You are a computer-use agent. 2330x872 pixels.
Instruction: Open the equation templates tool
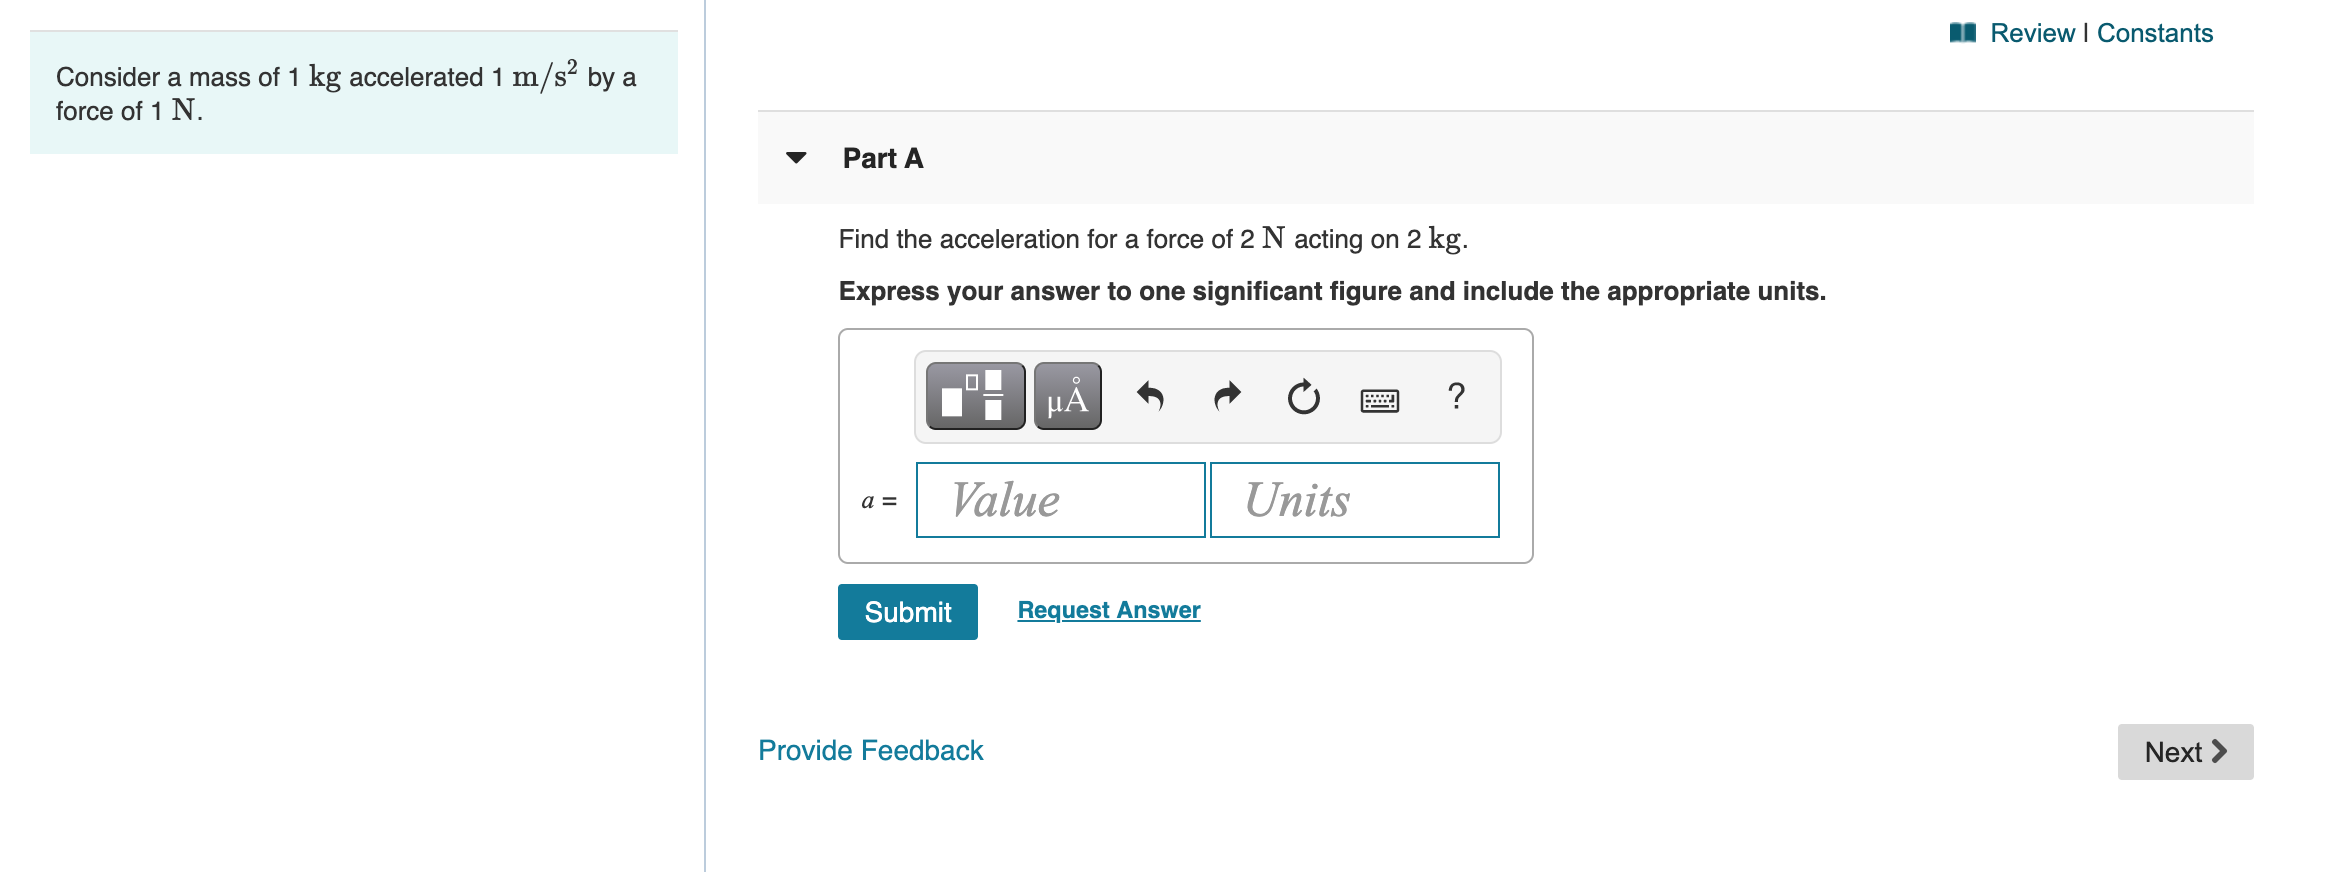pyautogui.click(x=972, y=396)
